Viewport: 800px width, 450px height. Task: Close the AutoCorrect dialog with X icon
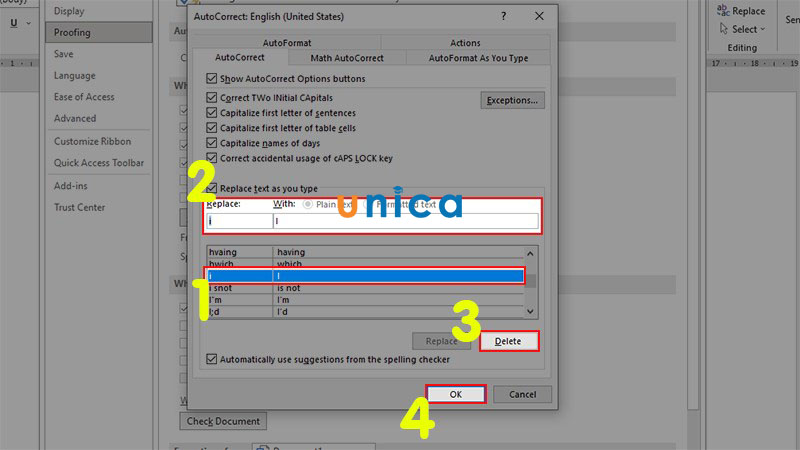point(539,16)
